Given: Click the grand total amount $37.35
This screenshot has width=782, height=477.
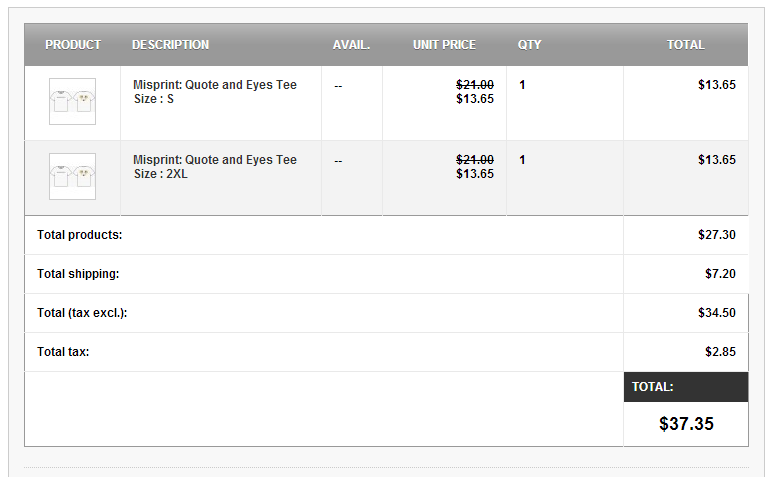Looking at the screenshot, I should 686,424.
